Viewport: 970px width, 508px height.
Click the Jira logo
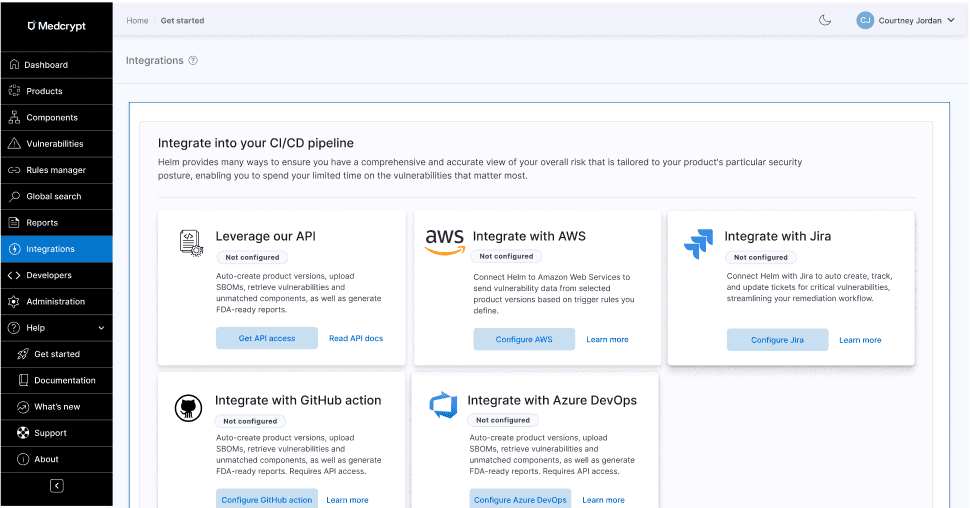point(698,243)
